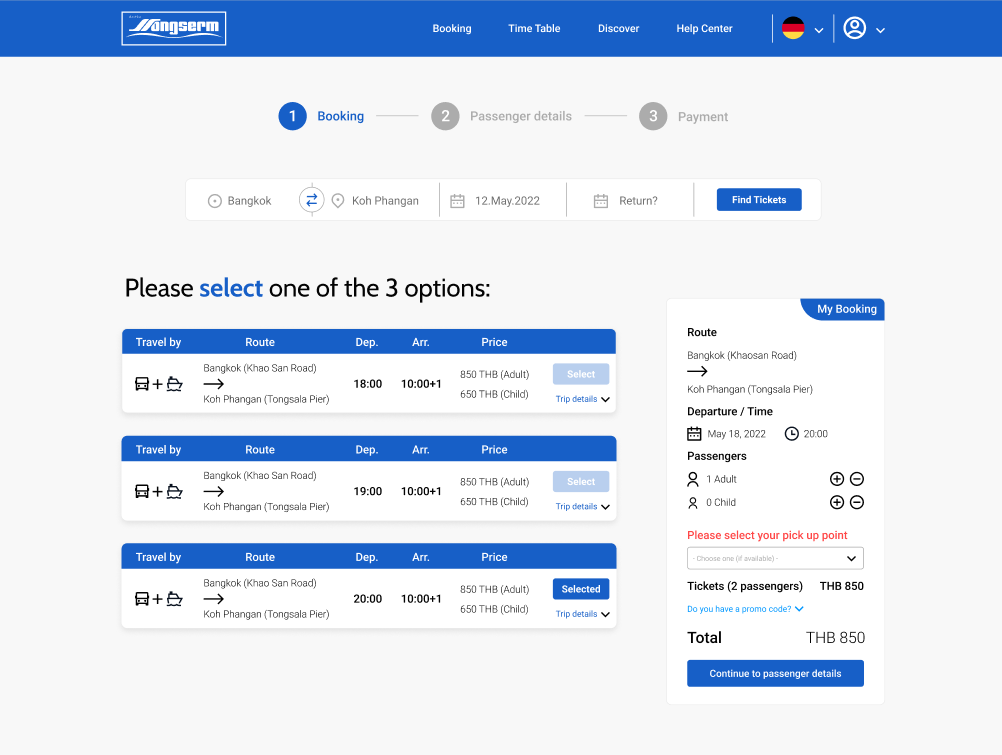Viewport: 1002px width, 755px height.
Task: Open the German flag language selector
Action: (x=802, y=29)
